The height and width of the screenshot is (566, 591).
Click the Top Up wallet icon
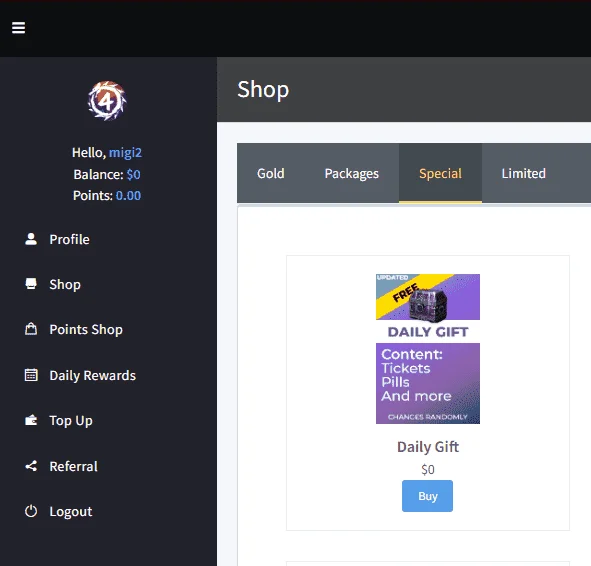click(31, 420)
